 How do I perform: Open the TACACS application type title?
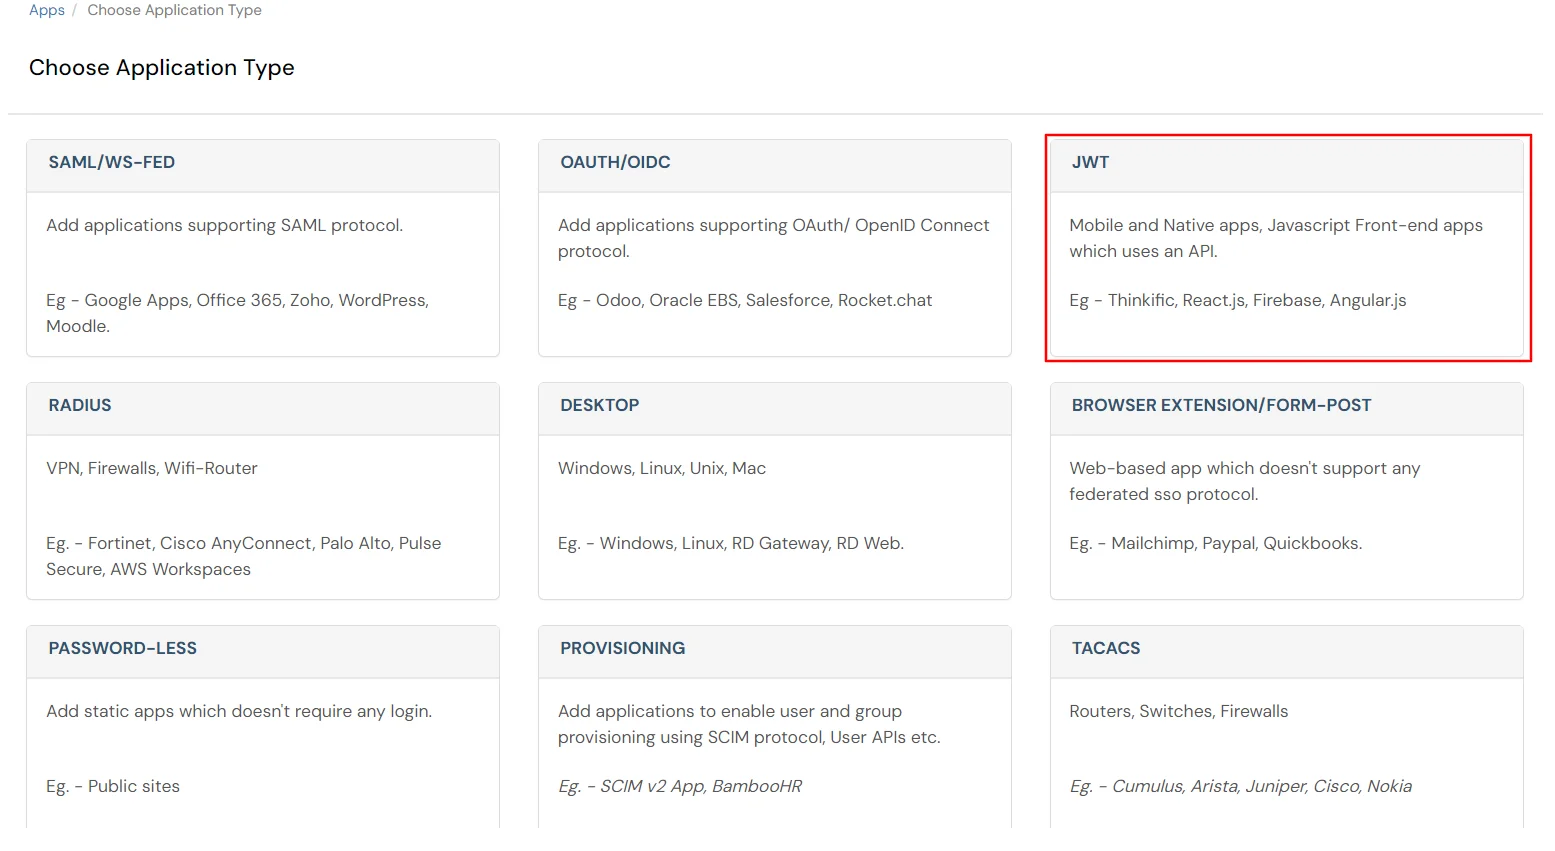click(1105, 649)
